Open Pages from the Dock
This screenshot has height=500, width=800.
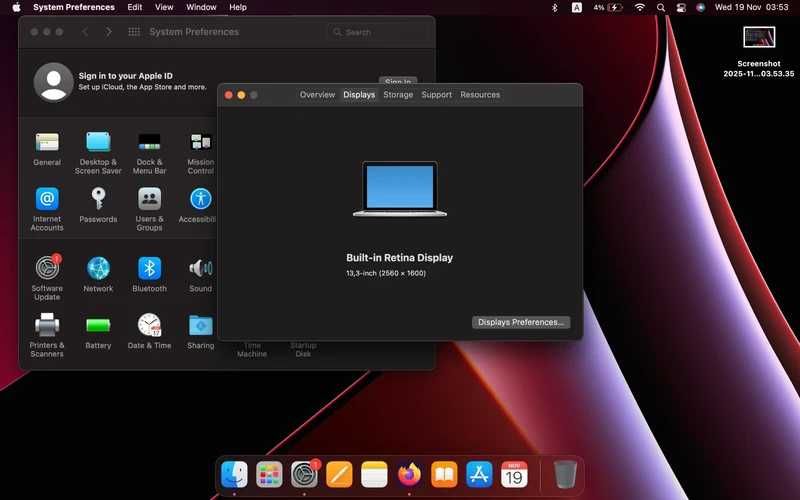click(x=339, y=474)
